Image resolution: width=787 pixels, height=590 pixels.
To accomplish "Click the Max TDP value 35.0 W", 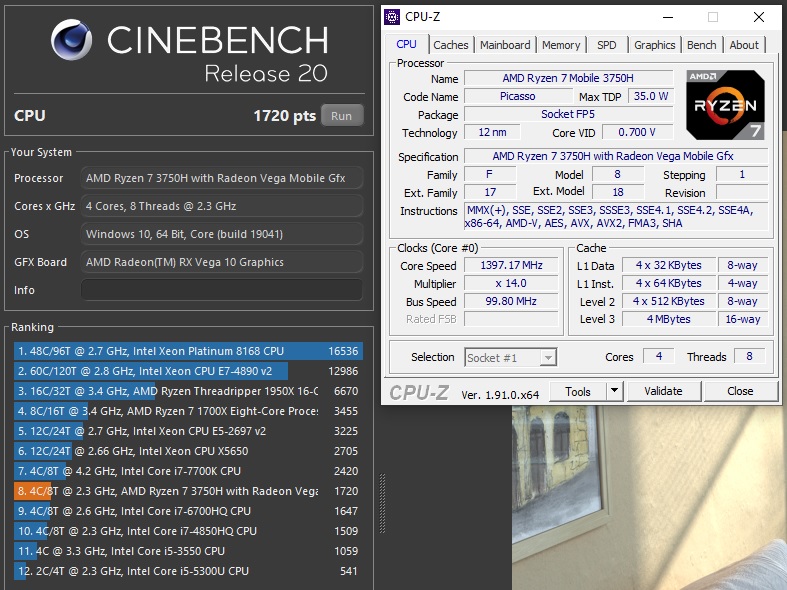I will click(650, 96).
